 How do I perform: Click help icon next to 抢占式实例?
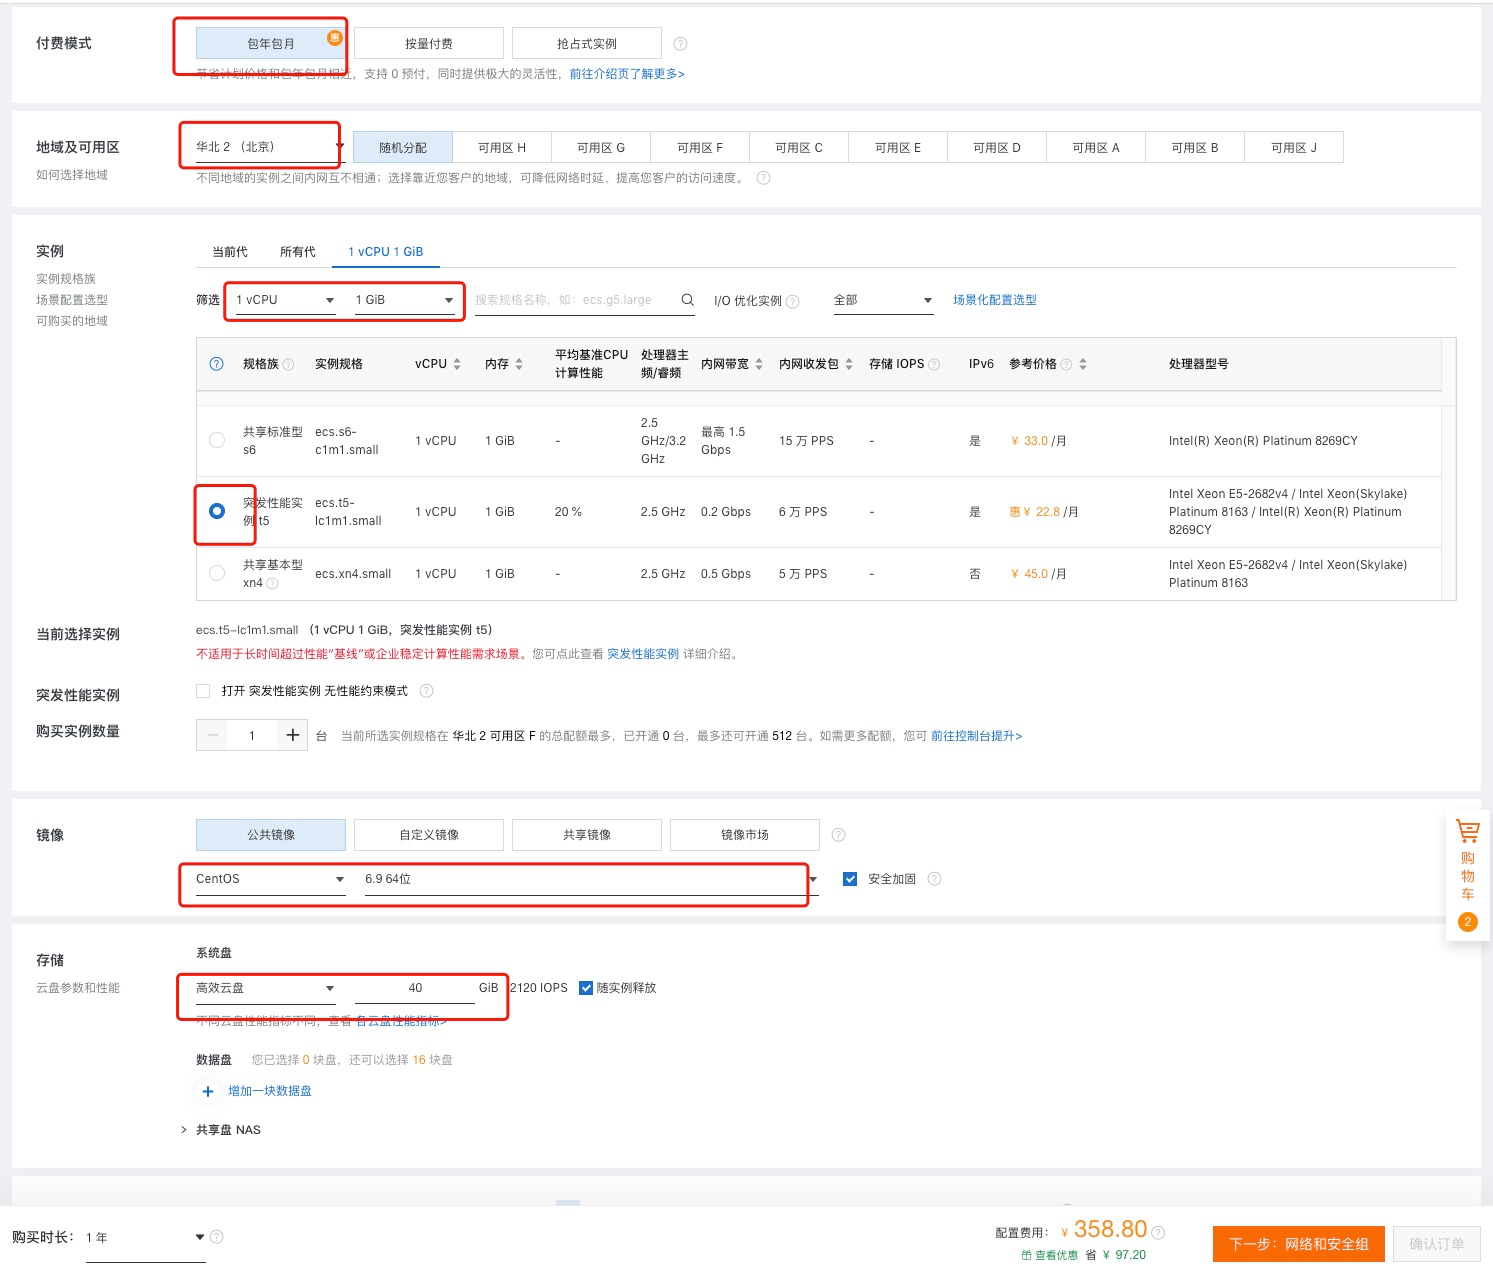coord(680,44)
